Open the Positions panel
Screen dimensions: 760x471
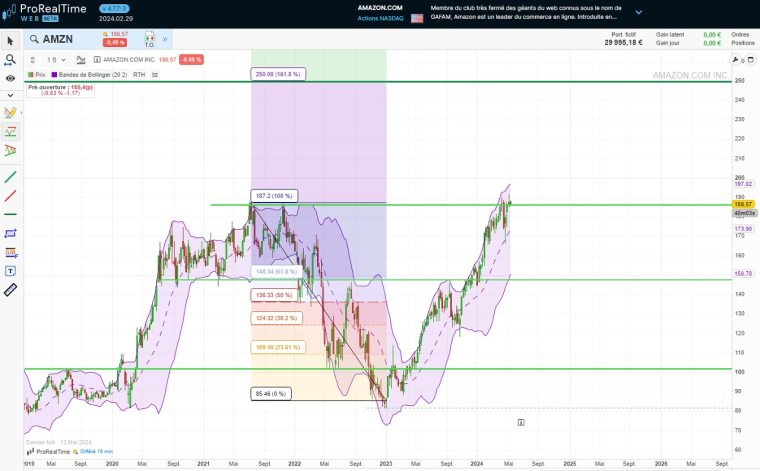coord(743,43)
